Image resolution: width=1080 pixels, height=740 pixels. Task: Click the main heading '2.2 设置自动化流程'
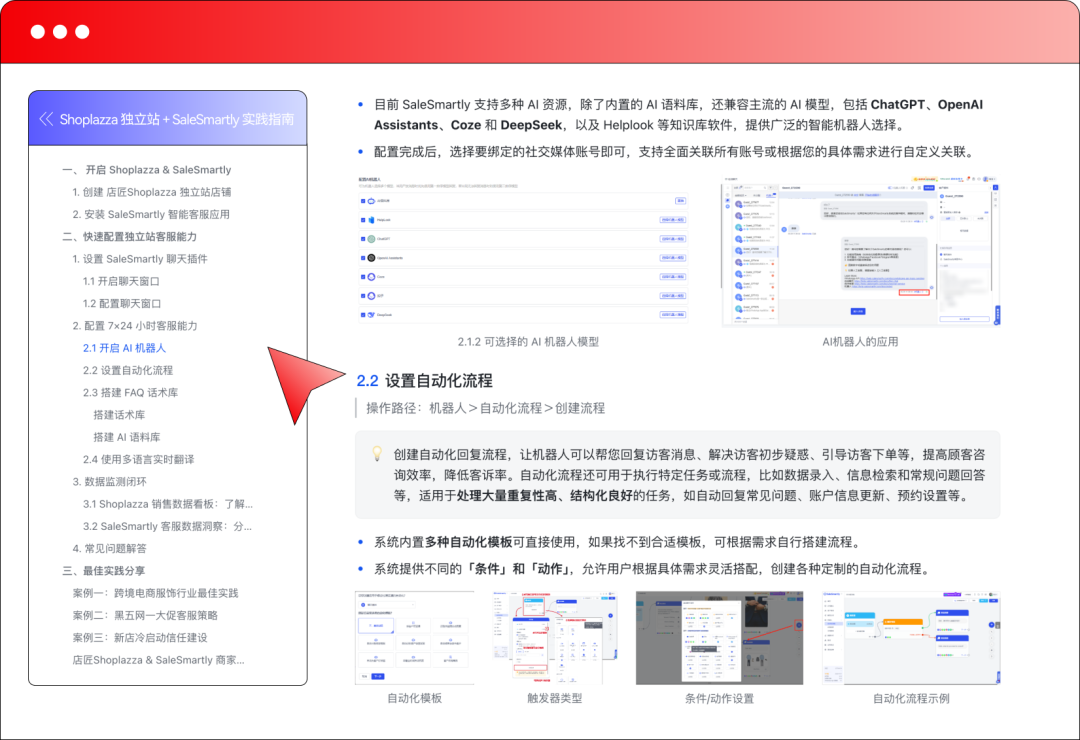(424, 380)
